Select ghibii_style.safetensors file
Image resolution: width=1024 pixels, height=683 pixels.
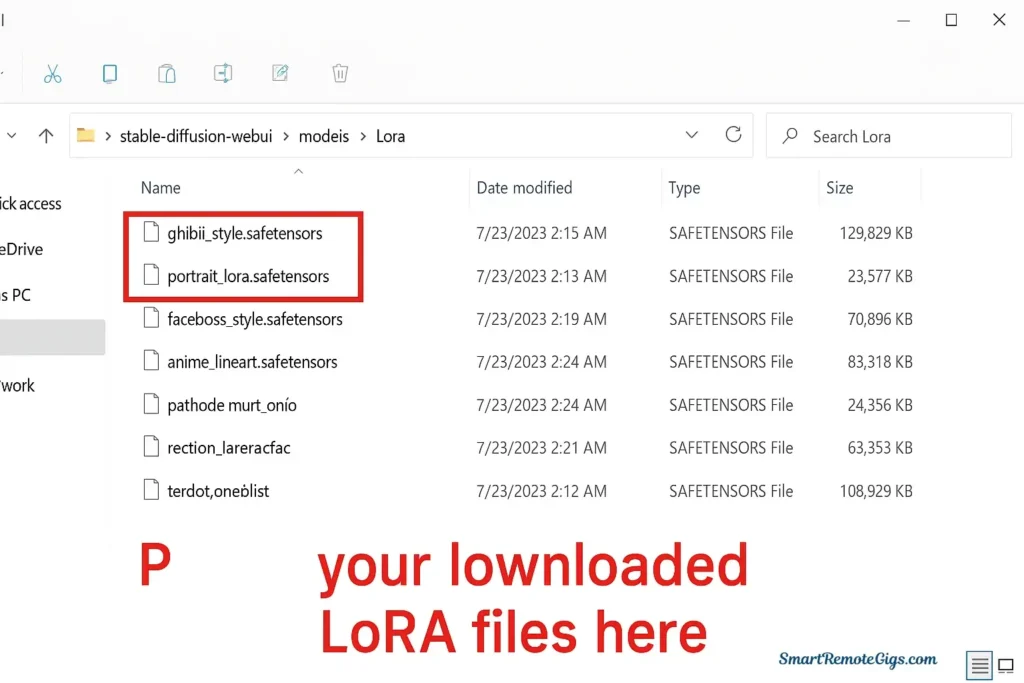pyautogui.click(x=244, y=233)
